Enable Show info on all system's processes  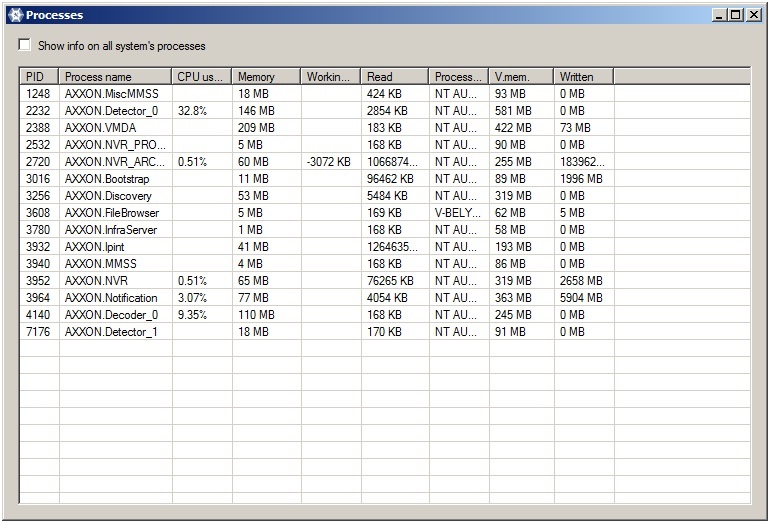pos(24,45)
